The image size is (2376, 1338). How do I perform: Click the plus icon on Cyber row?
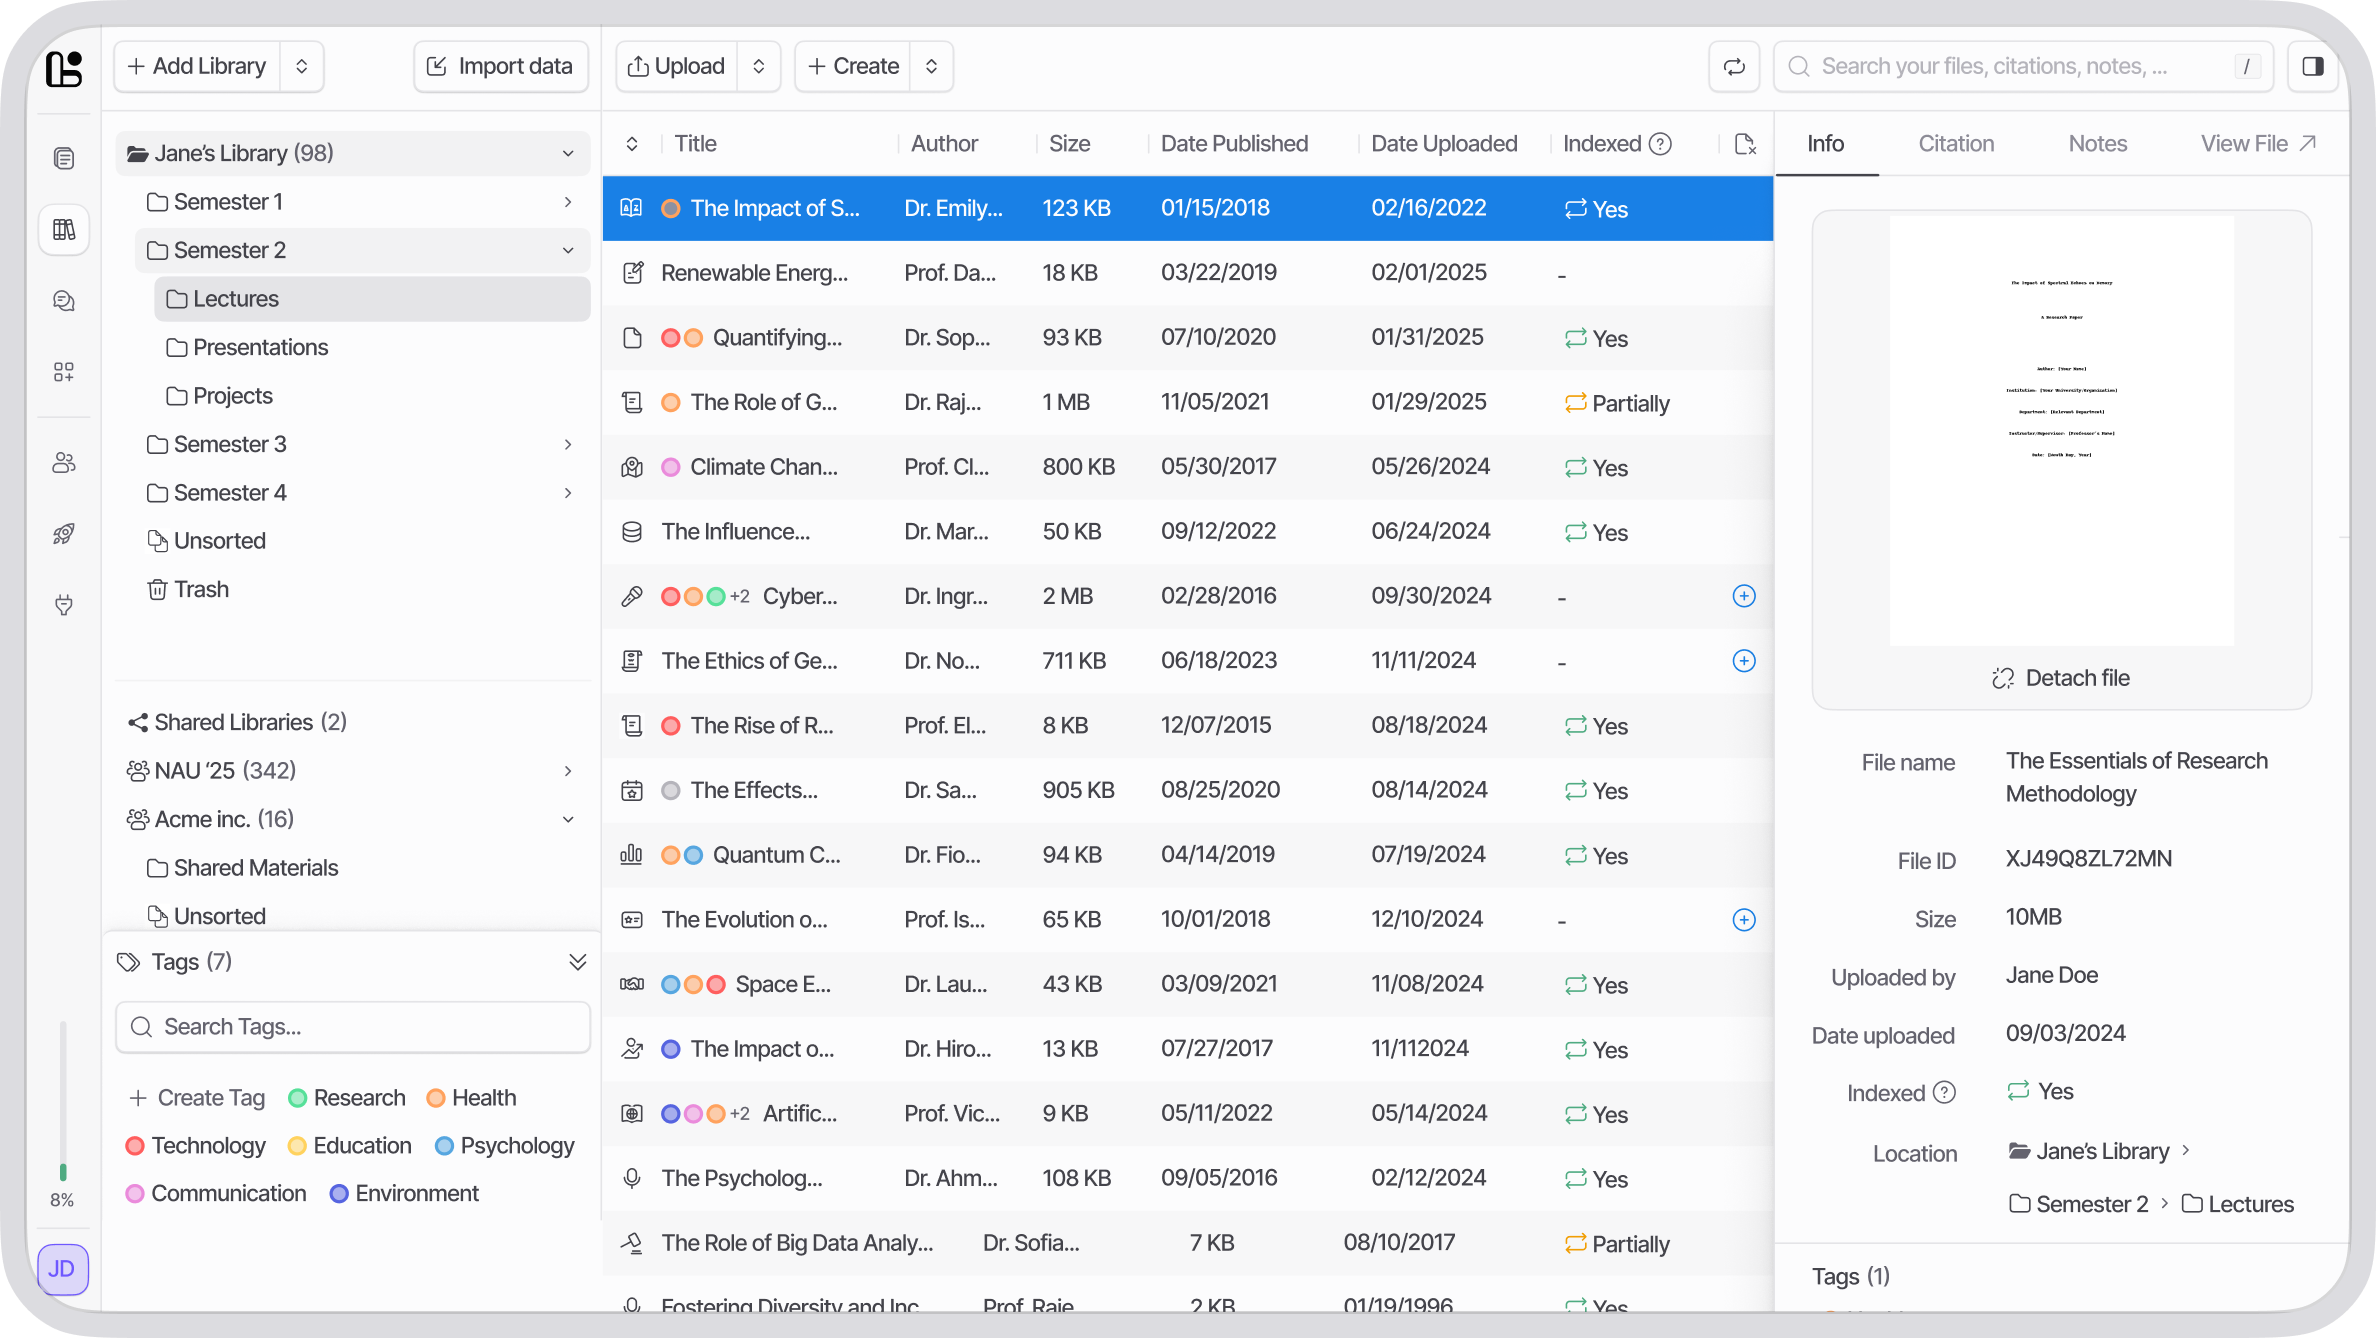point(1743,596)
